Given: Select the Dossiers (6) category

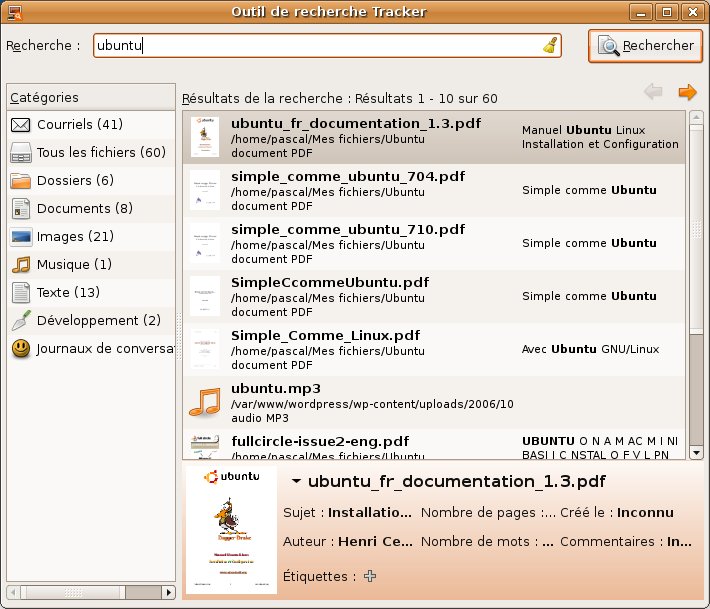Looking at the screenshot, I should [91, 181].
